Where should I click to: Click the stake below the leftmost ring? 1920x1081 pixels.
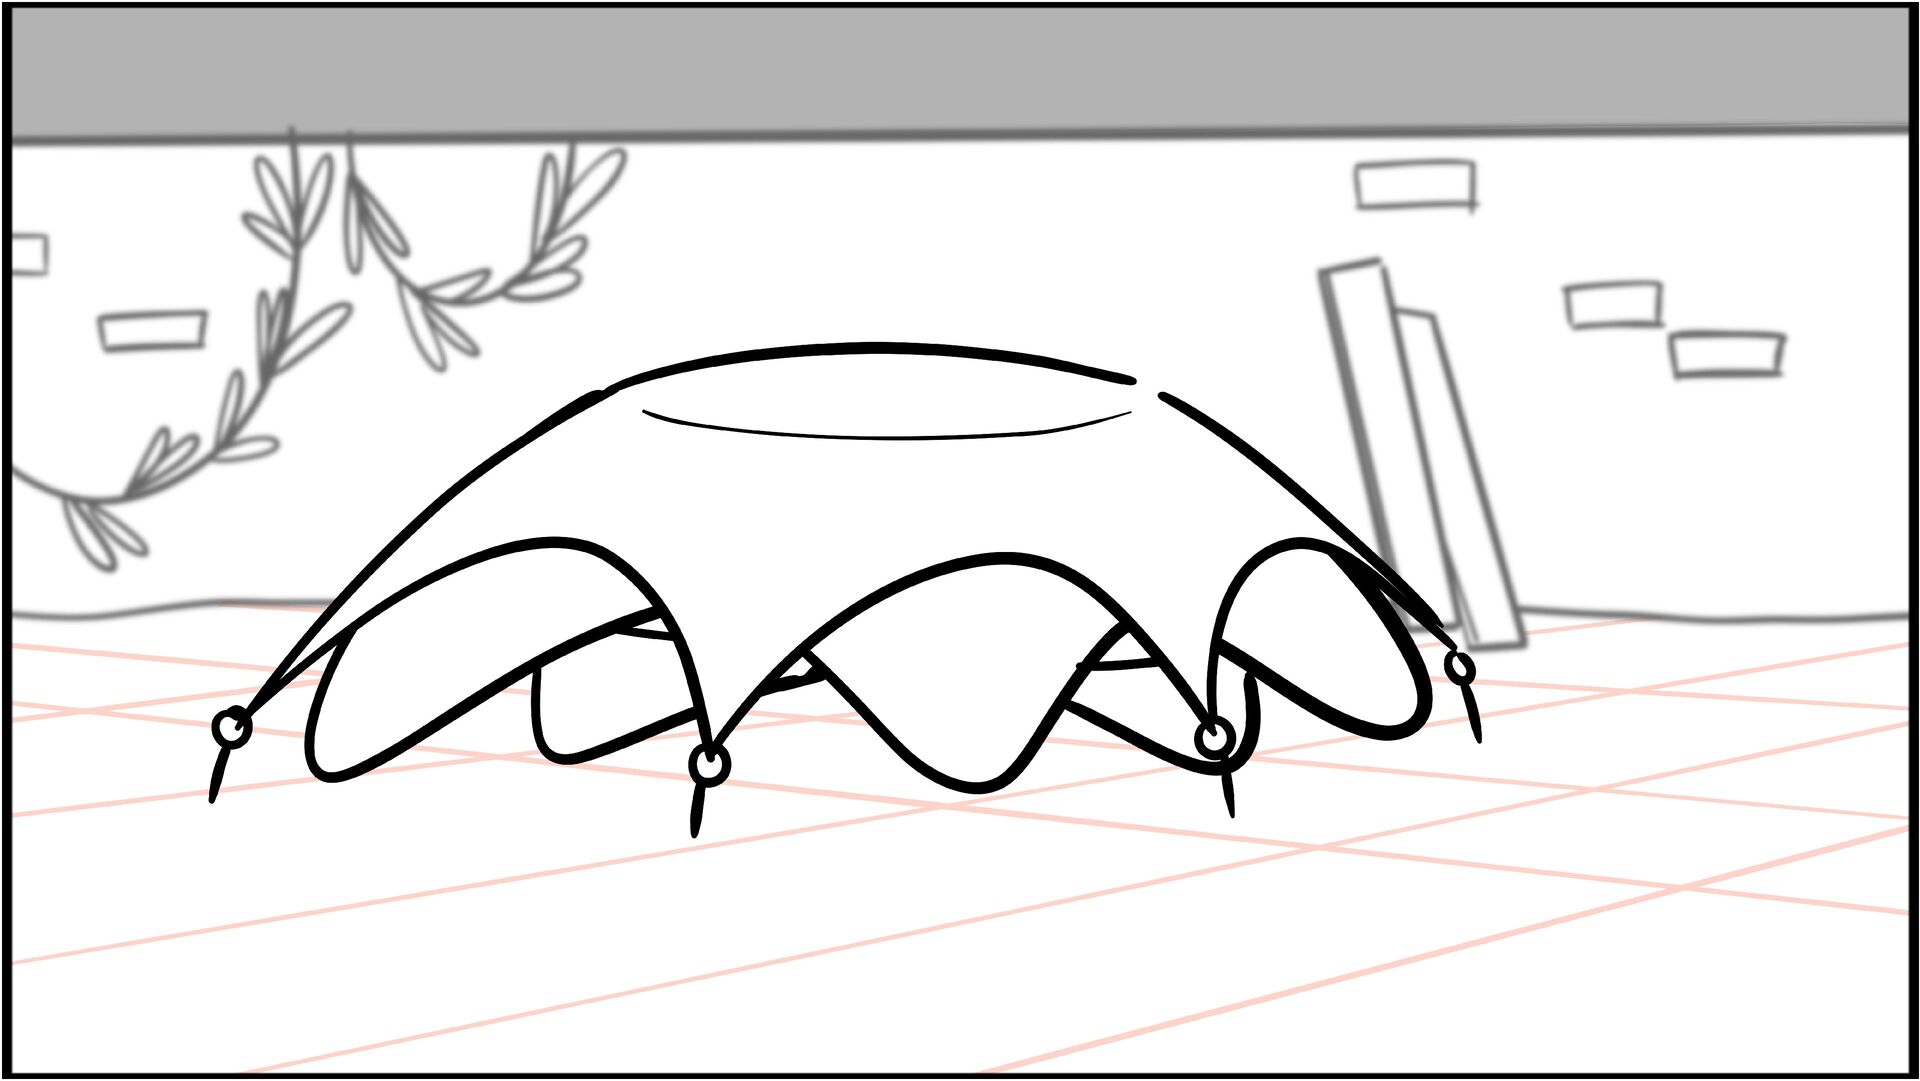(x=219, y=773)
